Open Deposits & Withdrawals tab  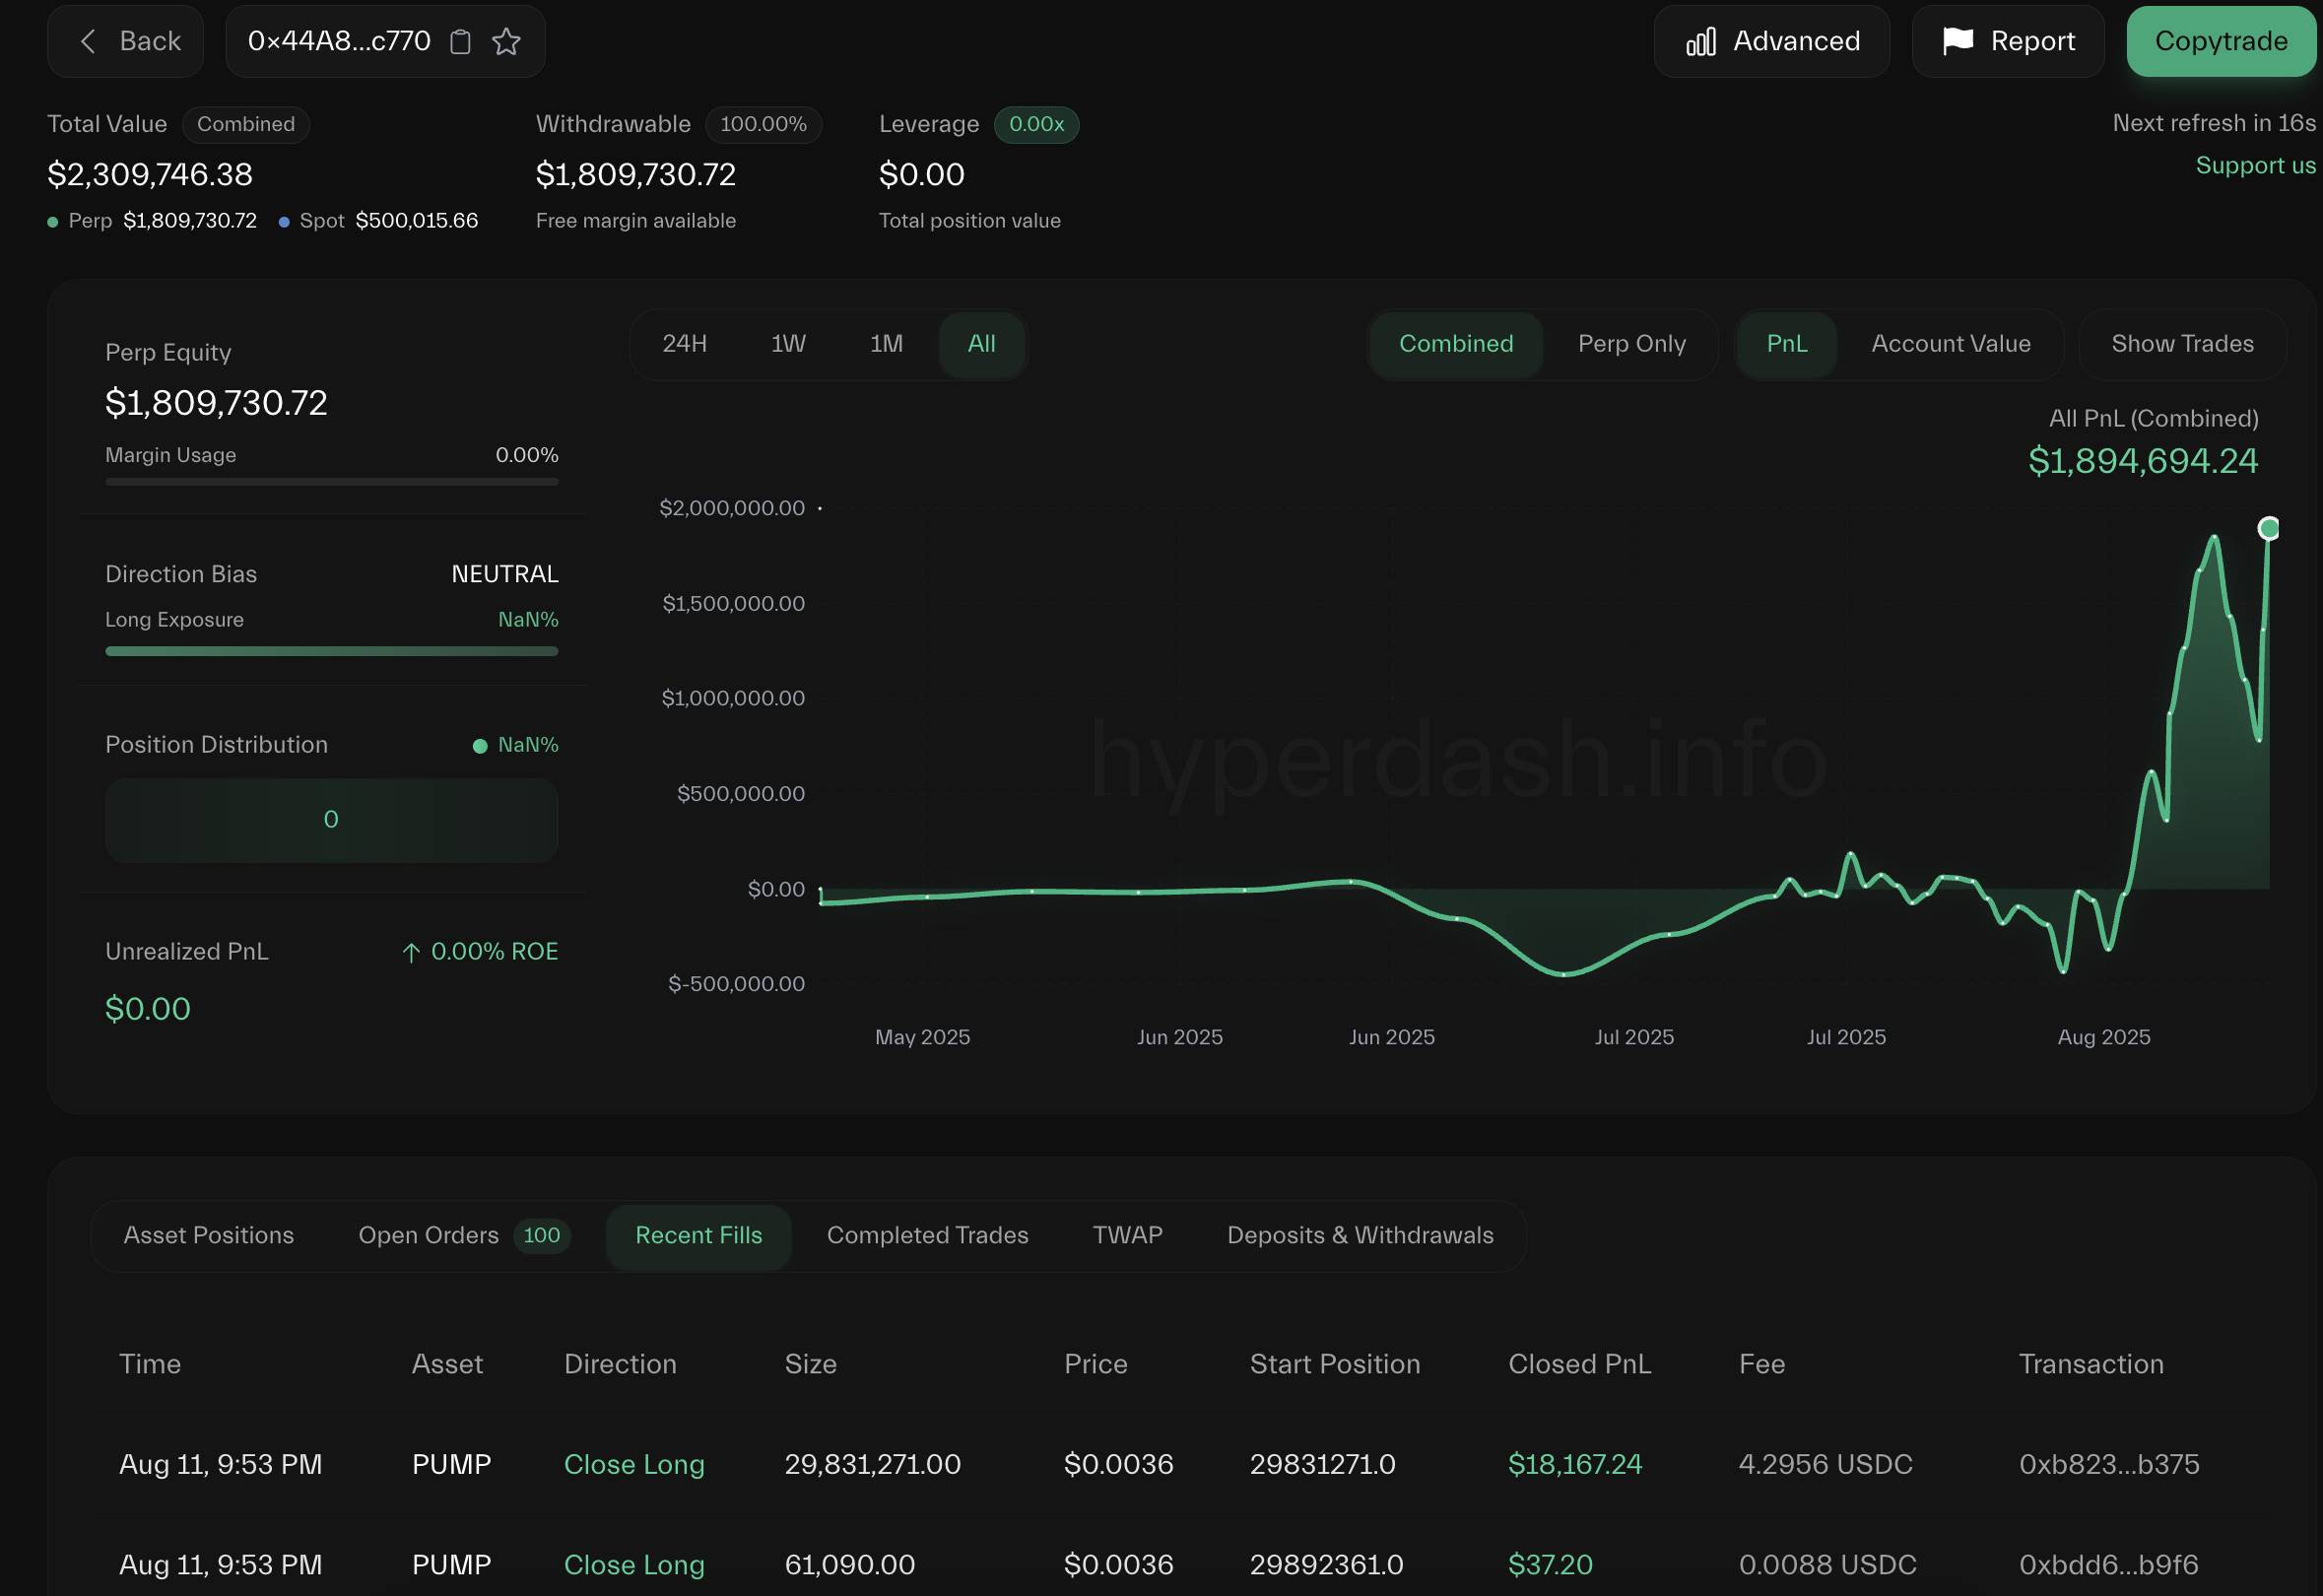pyautogui.click(x=1360, y=1235)
